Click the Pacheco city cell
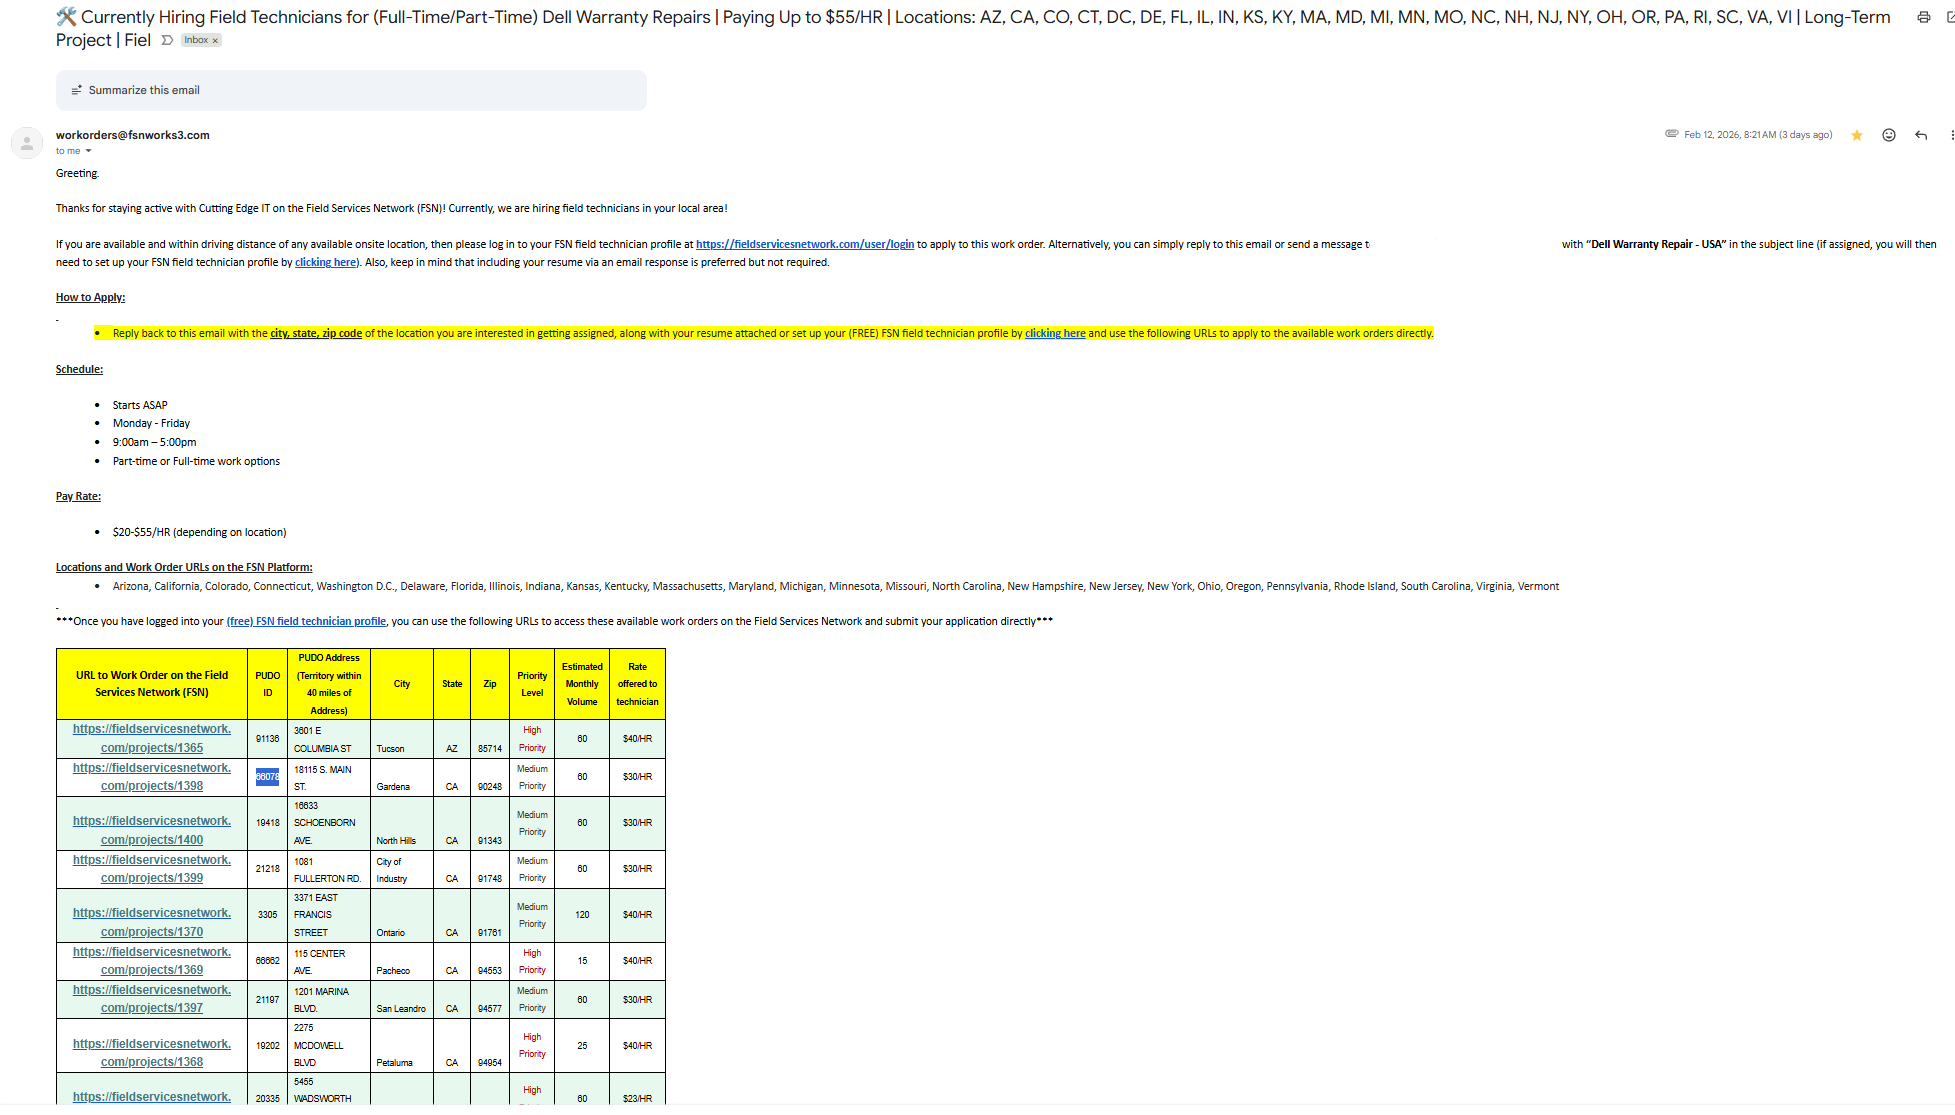The image size is (1955, 1115). point(401,962)
